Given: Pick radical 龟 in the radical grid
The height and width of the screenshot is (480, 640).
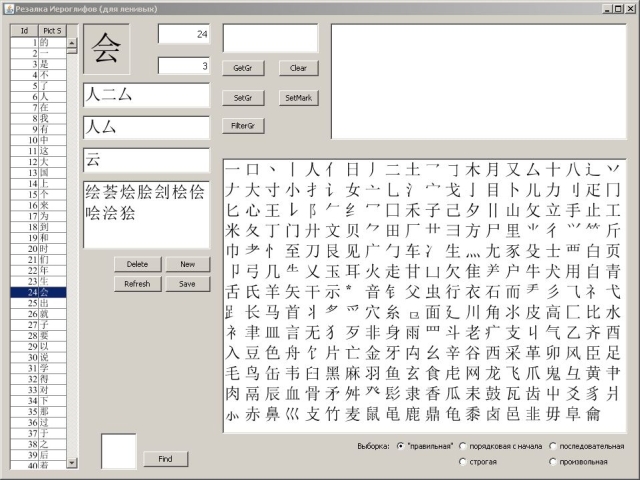Looking at the screenshot, I should click(x=453, y=414).
